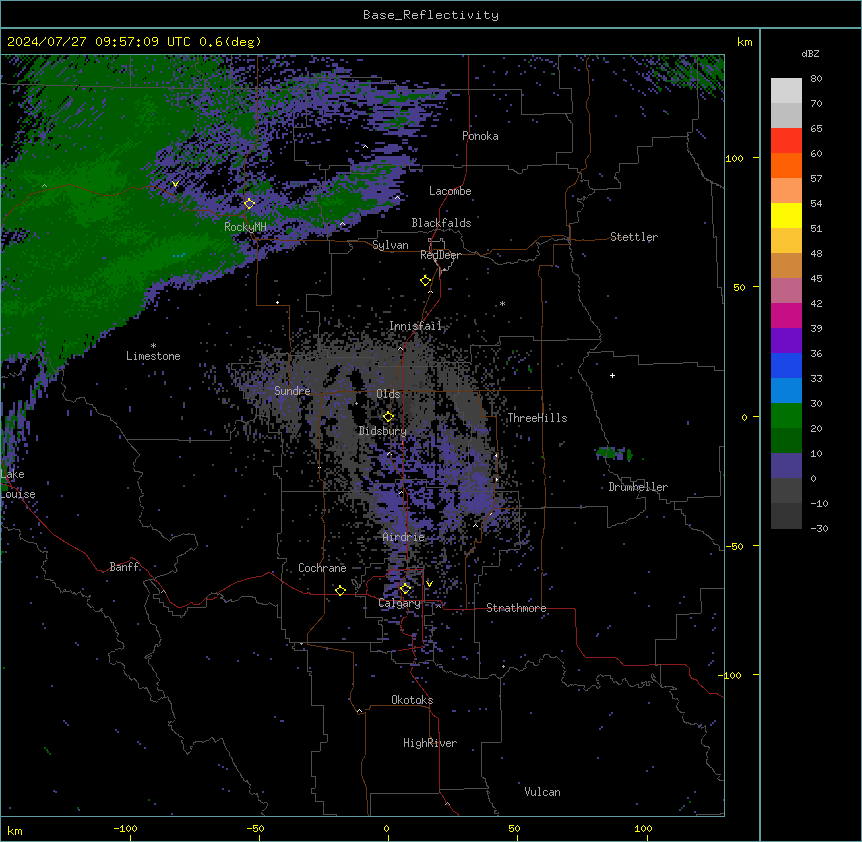Image resolution: width=862 pixels, height=842 pixels.
Task: Click the Ponoka city label
Action: coord(480,136)
